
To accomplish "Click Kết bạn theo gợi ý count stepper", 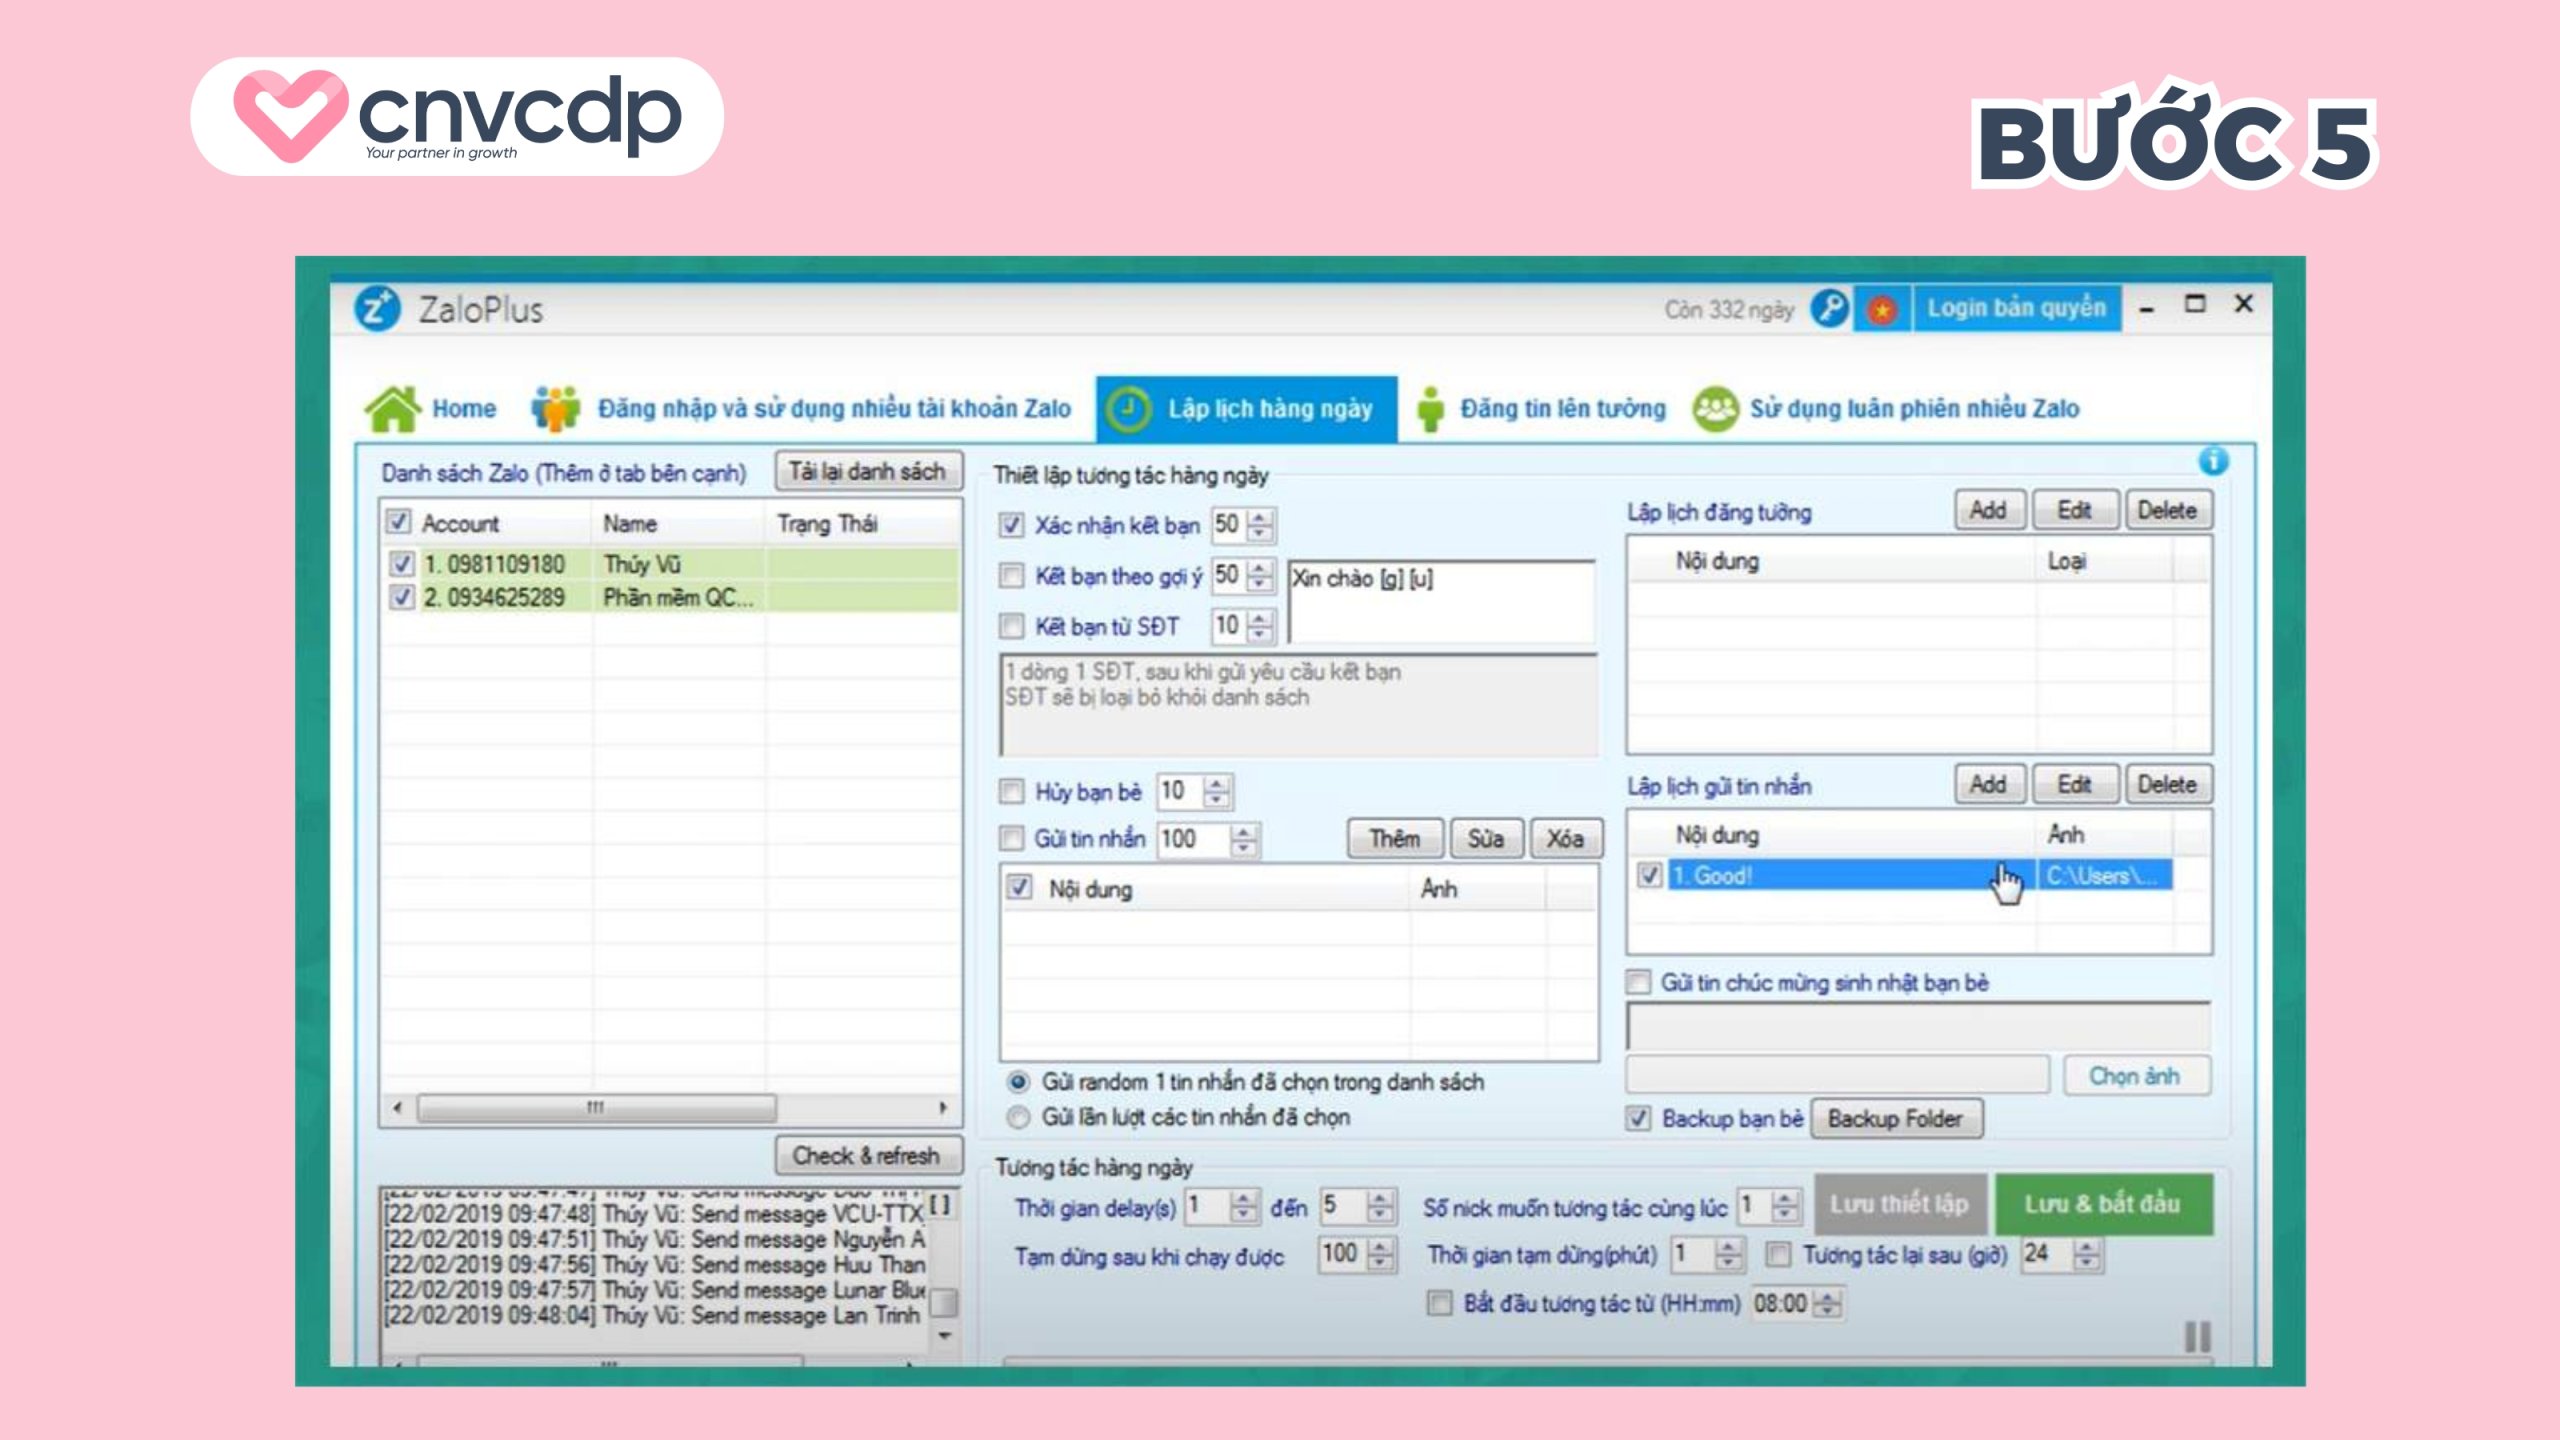I will tap(1260, 575).
